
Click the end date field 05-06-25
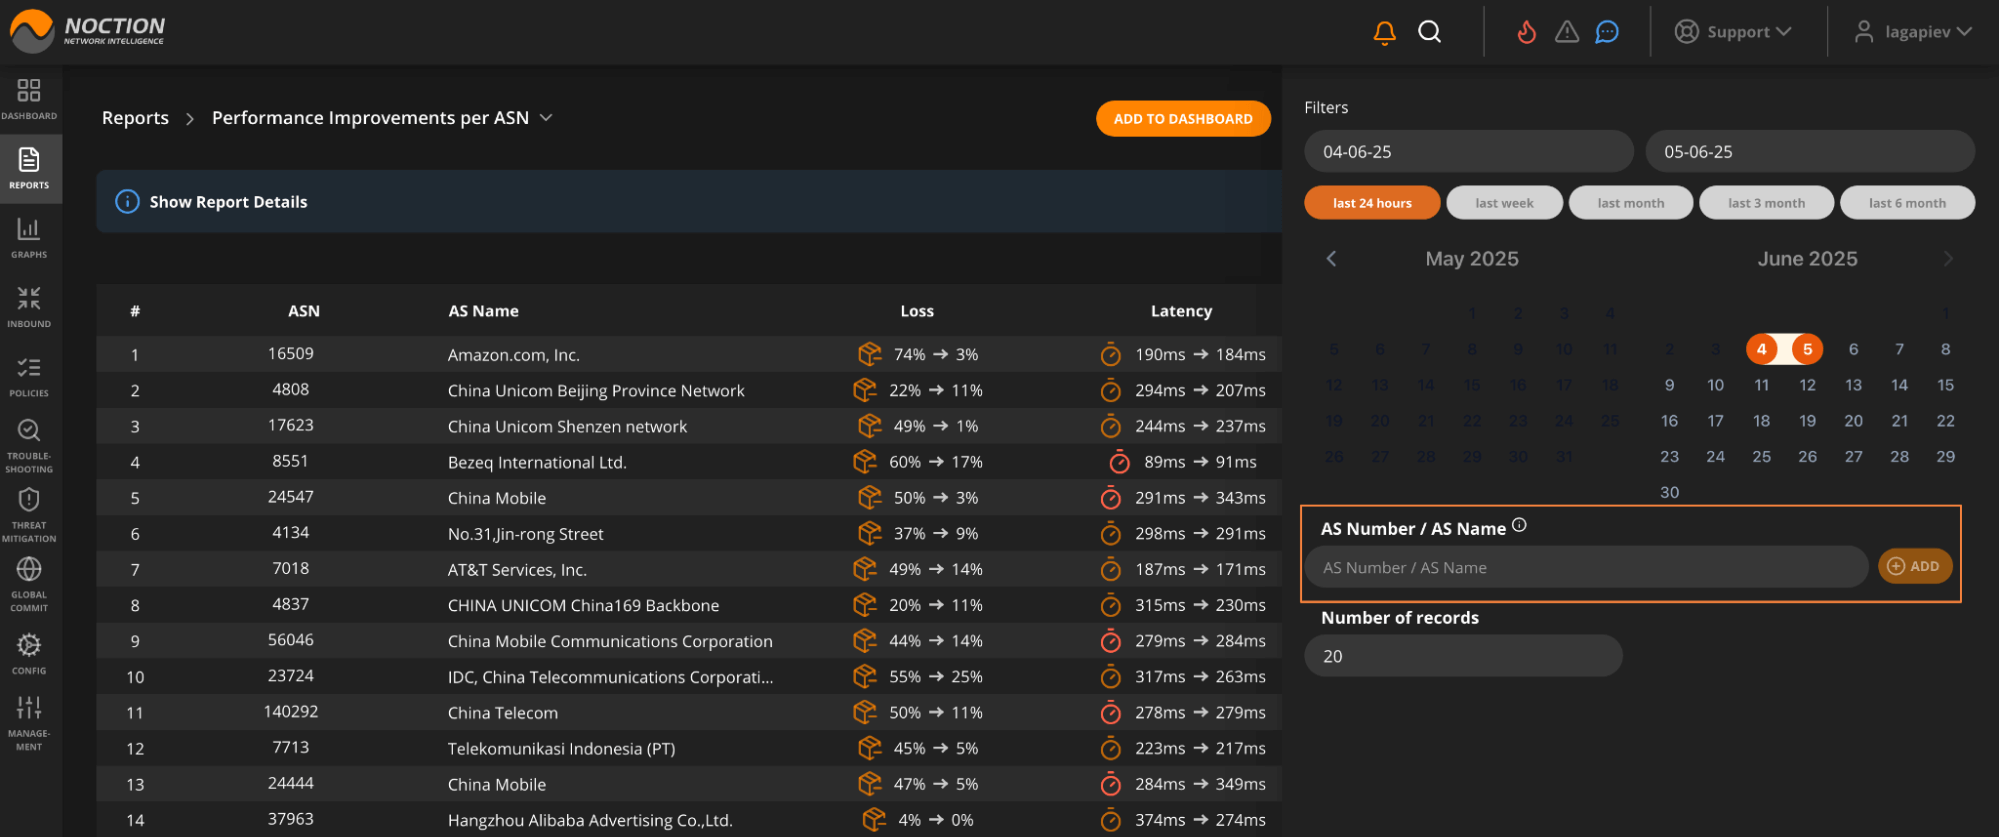tap(1810, 152)
